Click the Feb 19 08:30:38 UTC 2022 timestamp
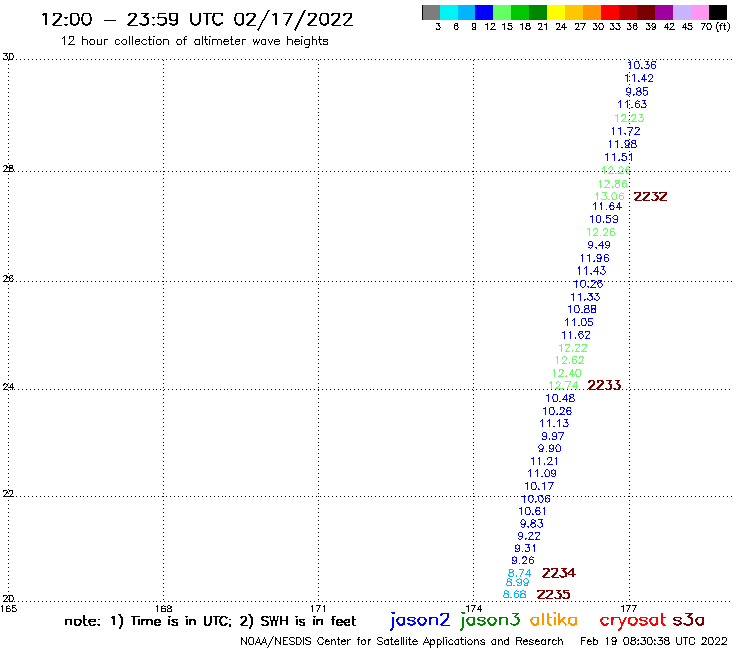740x650 pixels. pos(654,642)
